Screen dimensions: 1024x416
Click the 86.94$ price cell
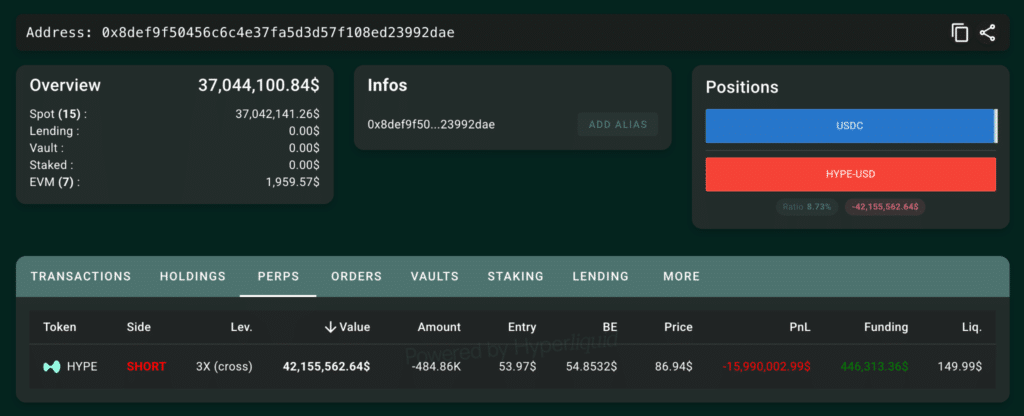coord(674,366)
